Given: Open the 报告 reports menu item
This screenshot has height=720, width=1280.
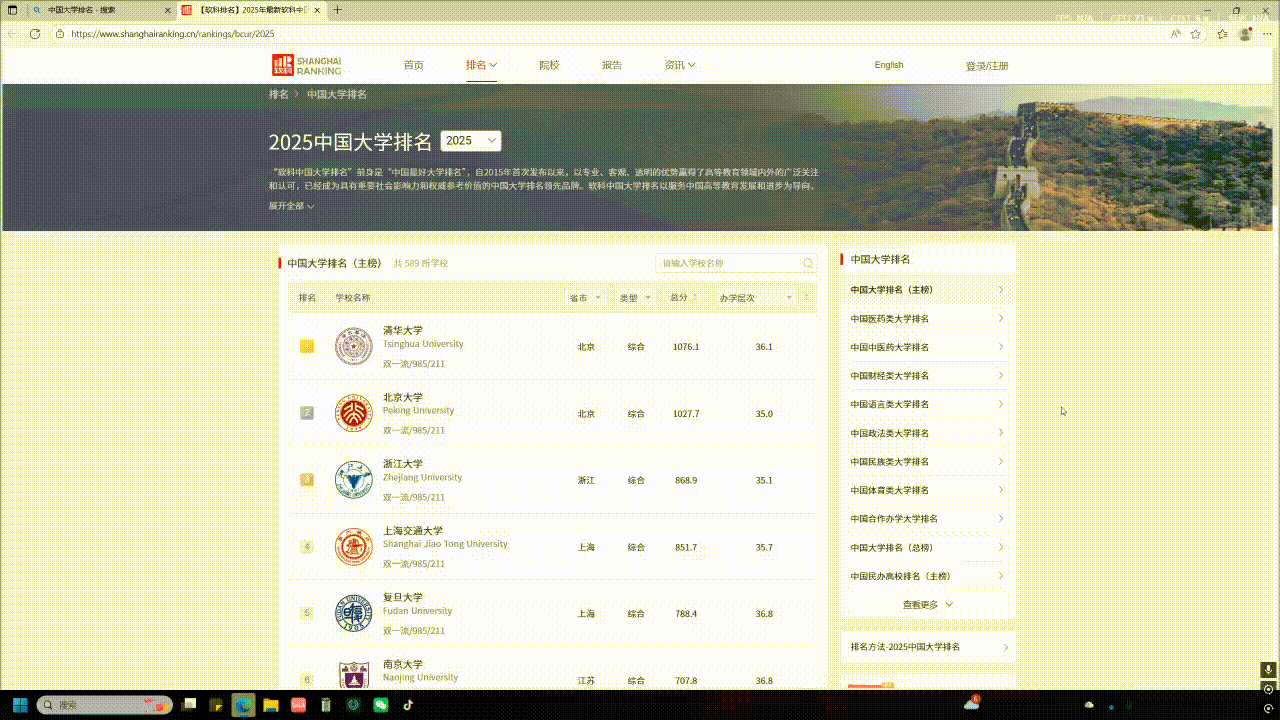Looking at the screenshot, I should (612, 65).
